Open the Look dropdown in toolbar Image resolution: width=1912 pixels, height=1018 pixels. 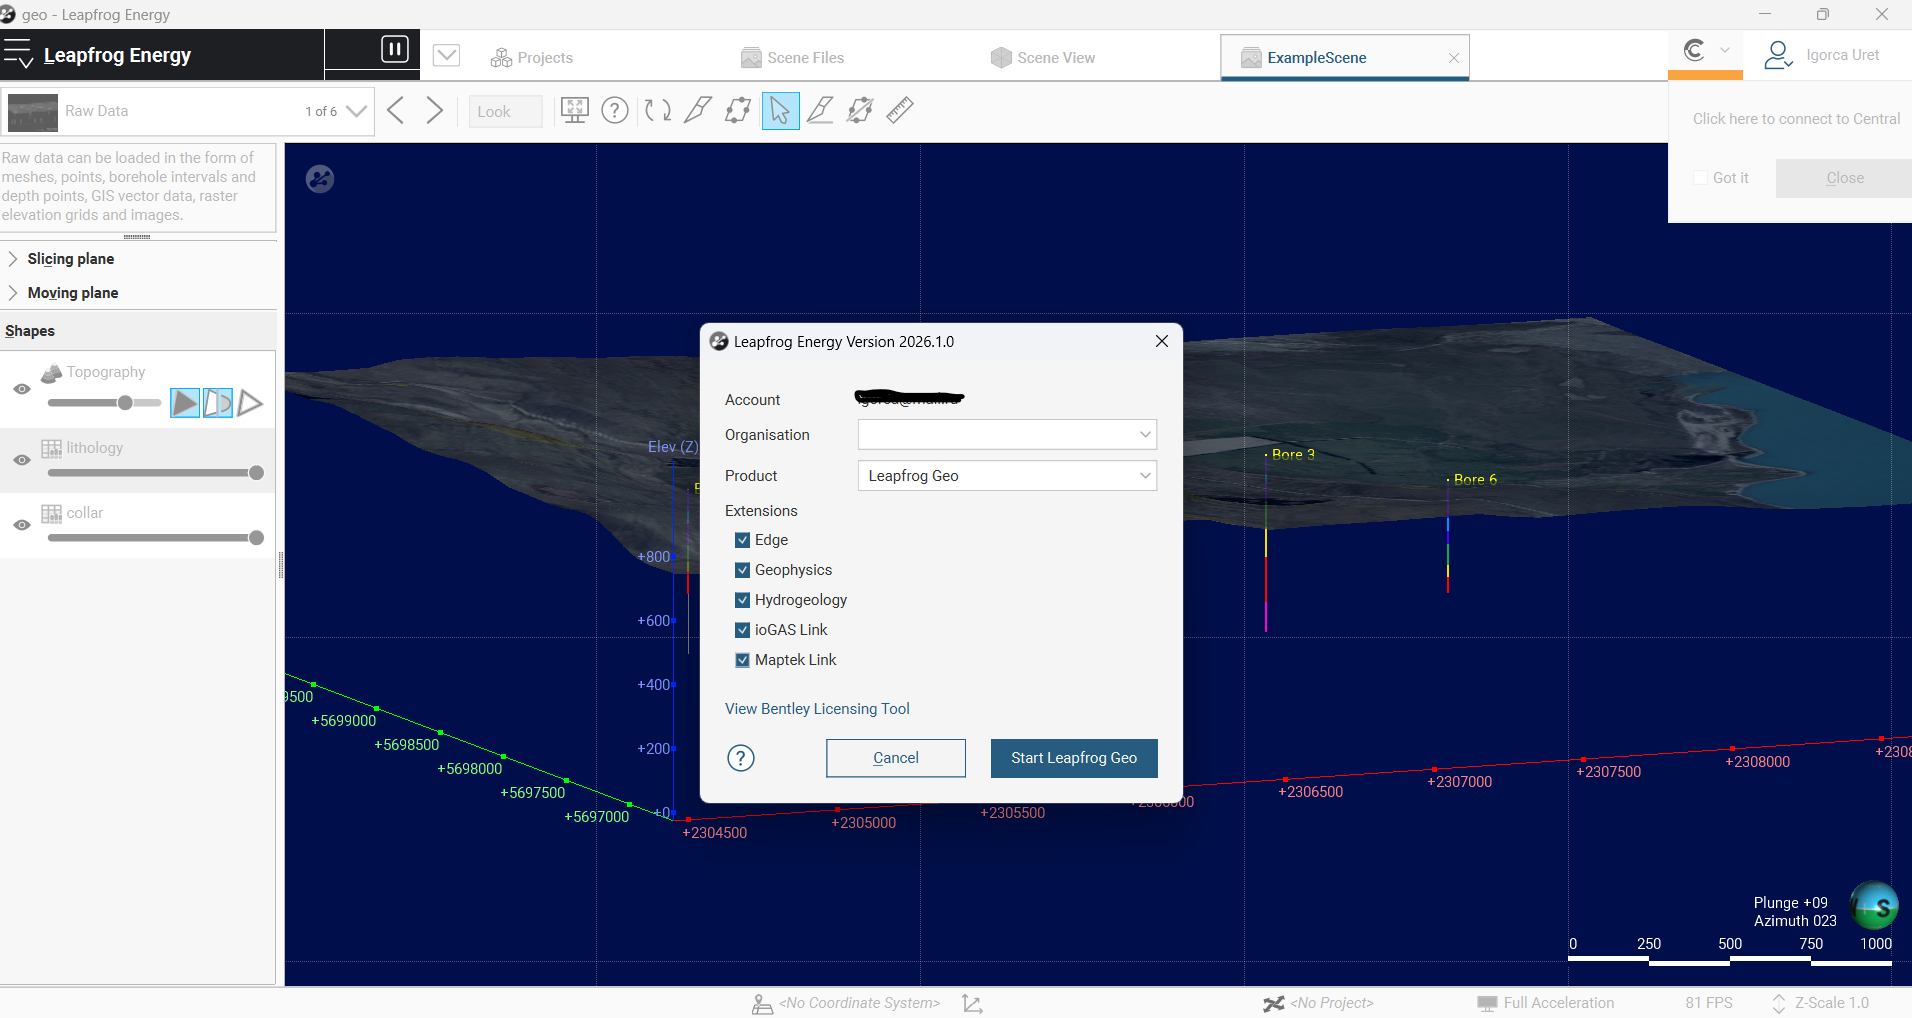(506, 111)
